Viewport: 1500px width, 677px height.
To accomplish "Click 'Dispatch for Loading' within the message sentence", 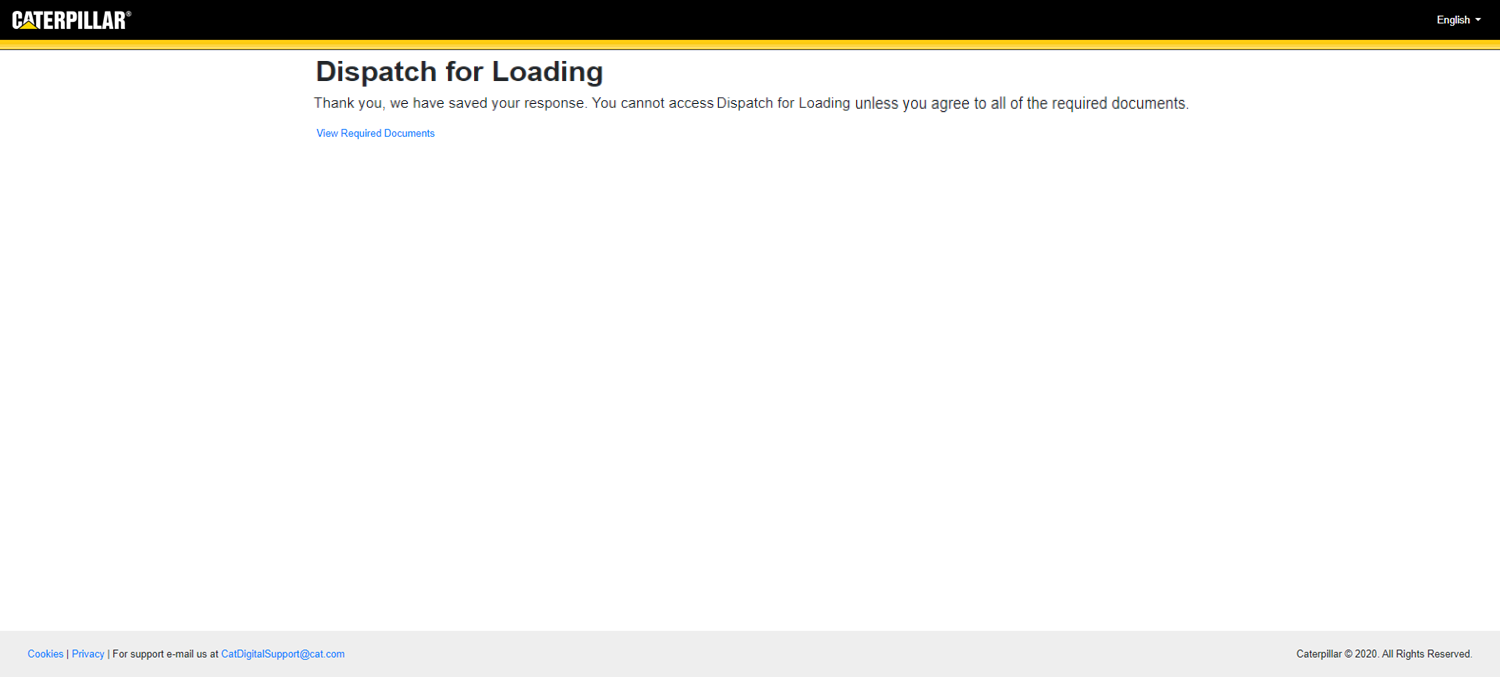I will coord(783,103).
